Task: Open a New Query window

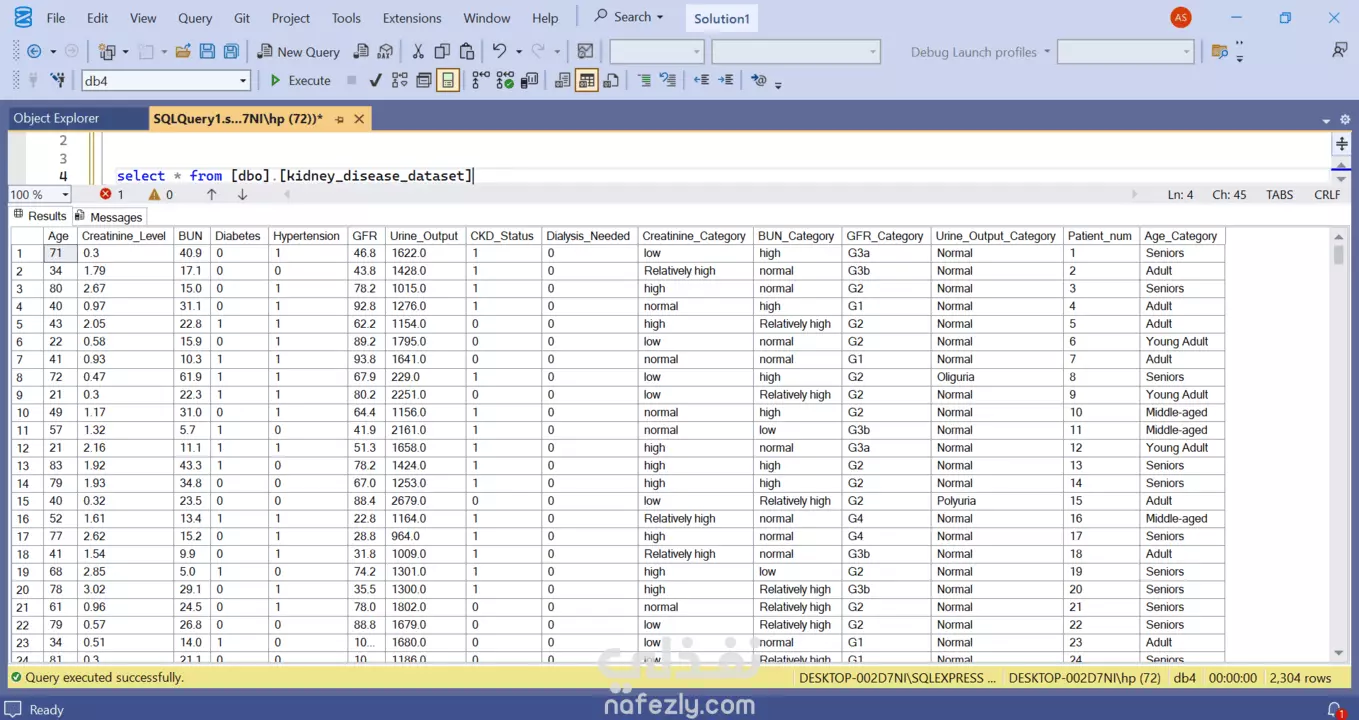Action: [298, 52]
